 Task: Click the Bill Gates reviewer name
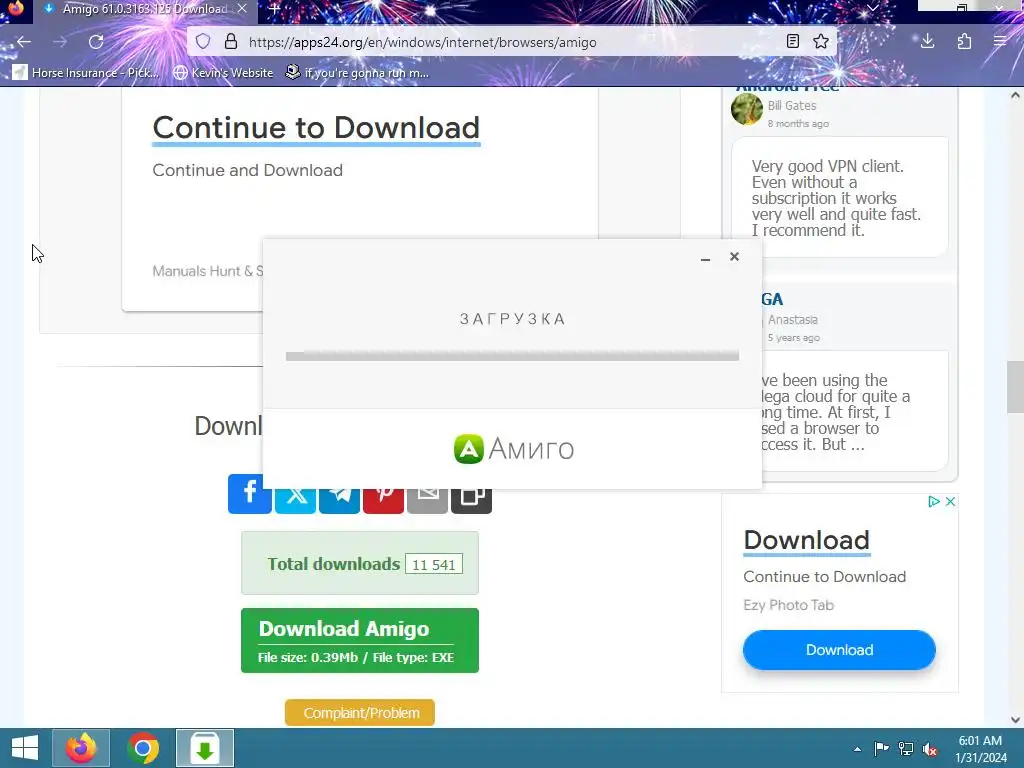[x=792, y=105]
